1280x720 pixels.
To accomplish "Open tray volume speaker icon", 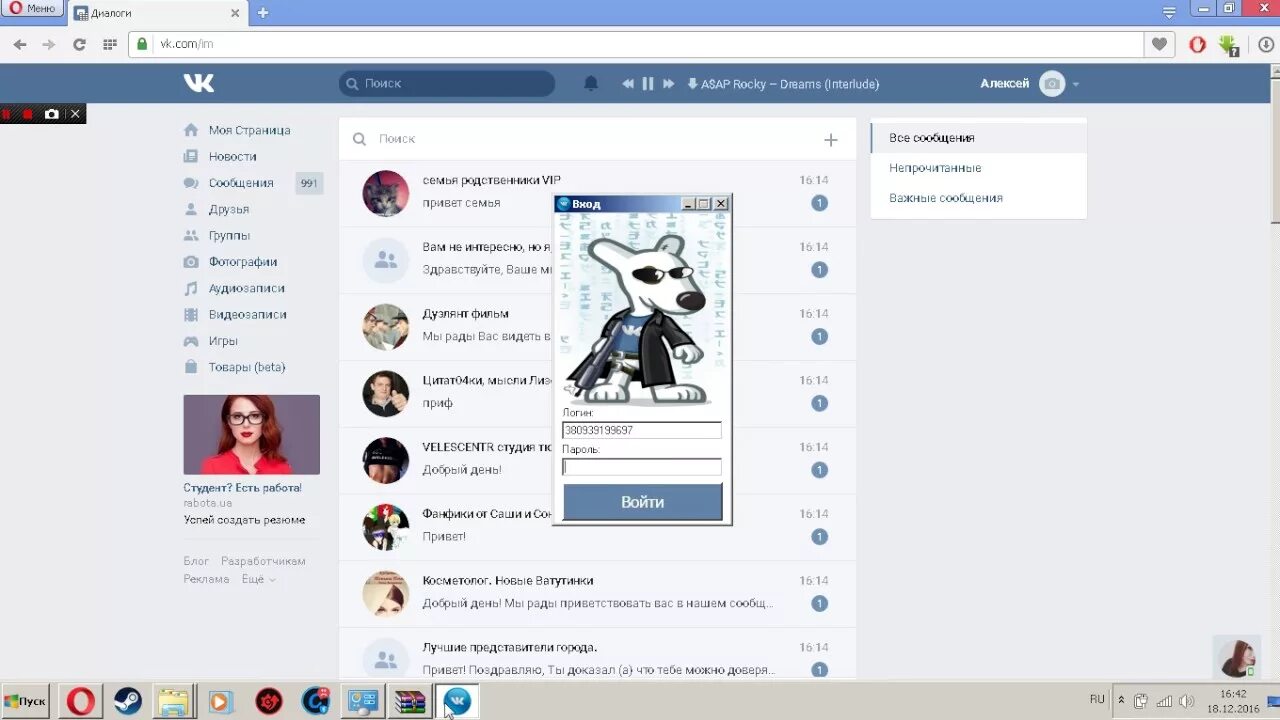I will pos(1187,701).
